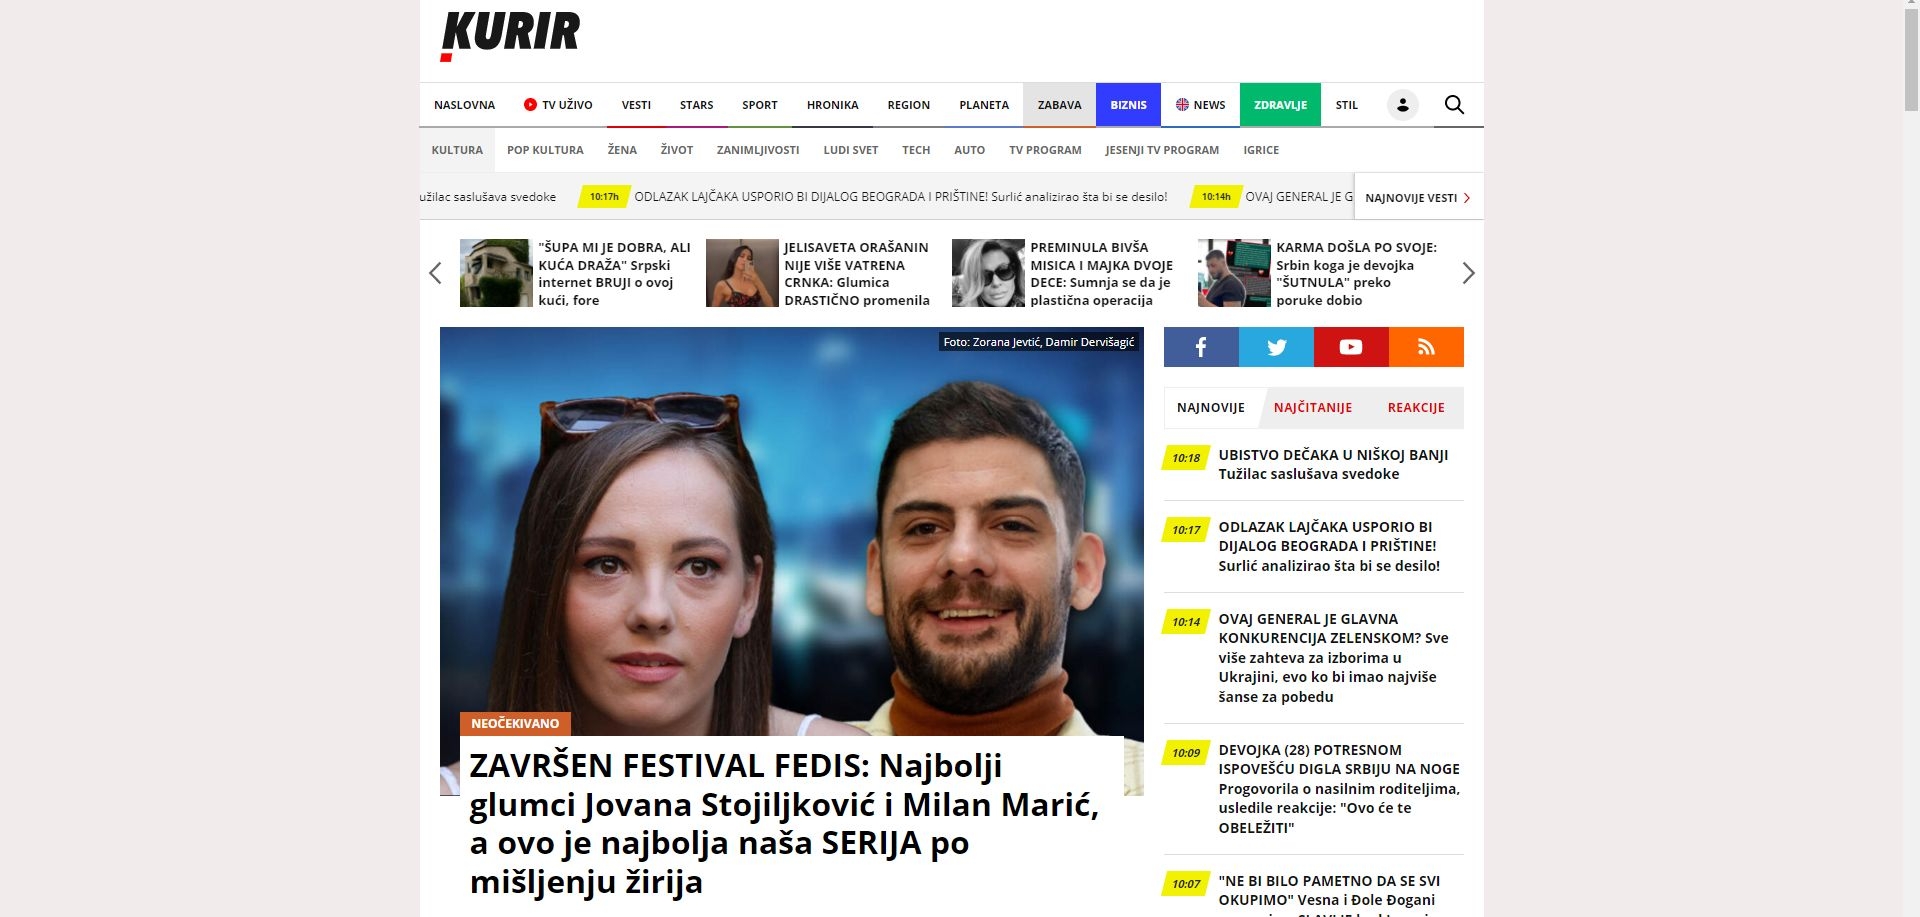Open the RSS feed icon

tap(1426, 347)
